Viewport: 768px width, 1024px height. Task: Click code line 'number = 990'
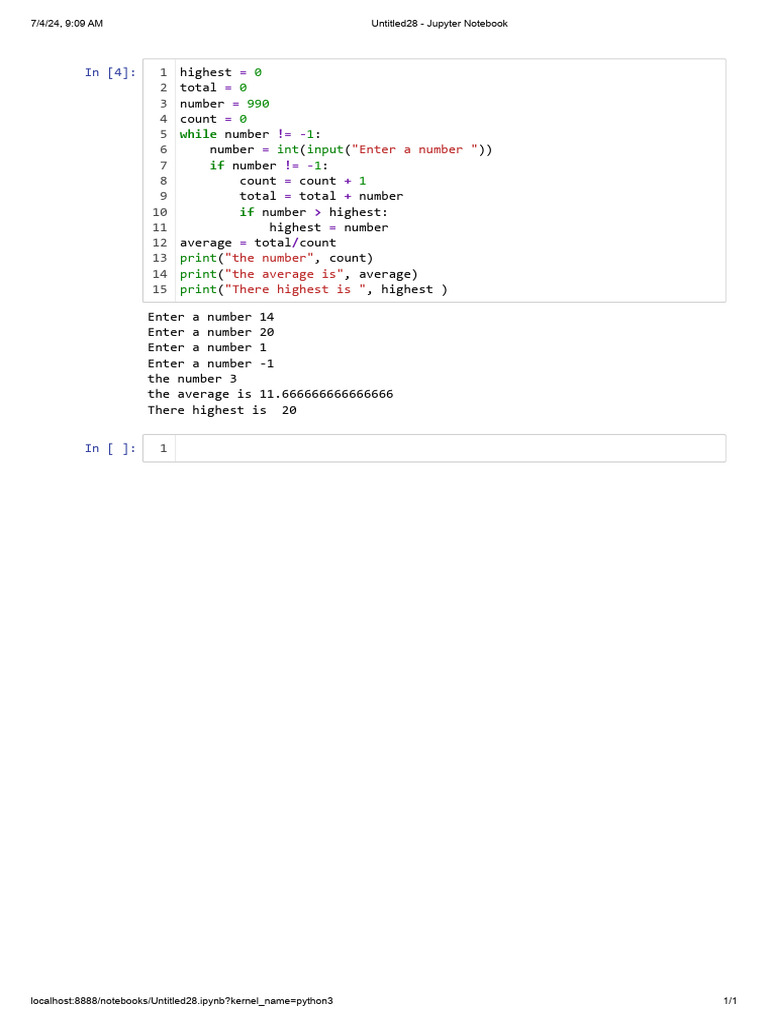click(x=225, y=103)
